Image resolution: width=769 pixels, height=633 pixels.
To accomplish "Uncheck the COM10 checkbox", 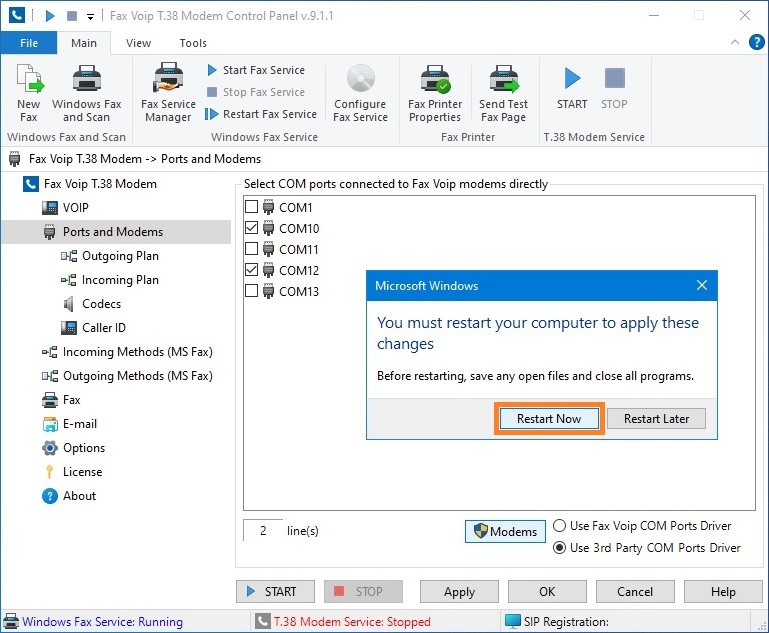I will [x=252, y=228].
